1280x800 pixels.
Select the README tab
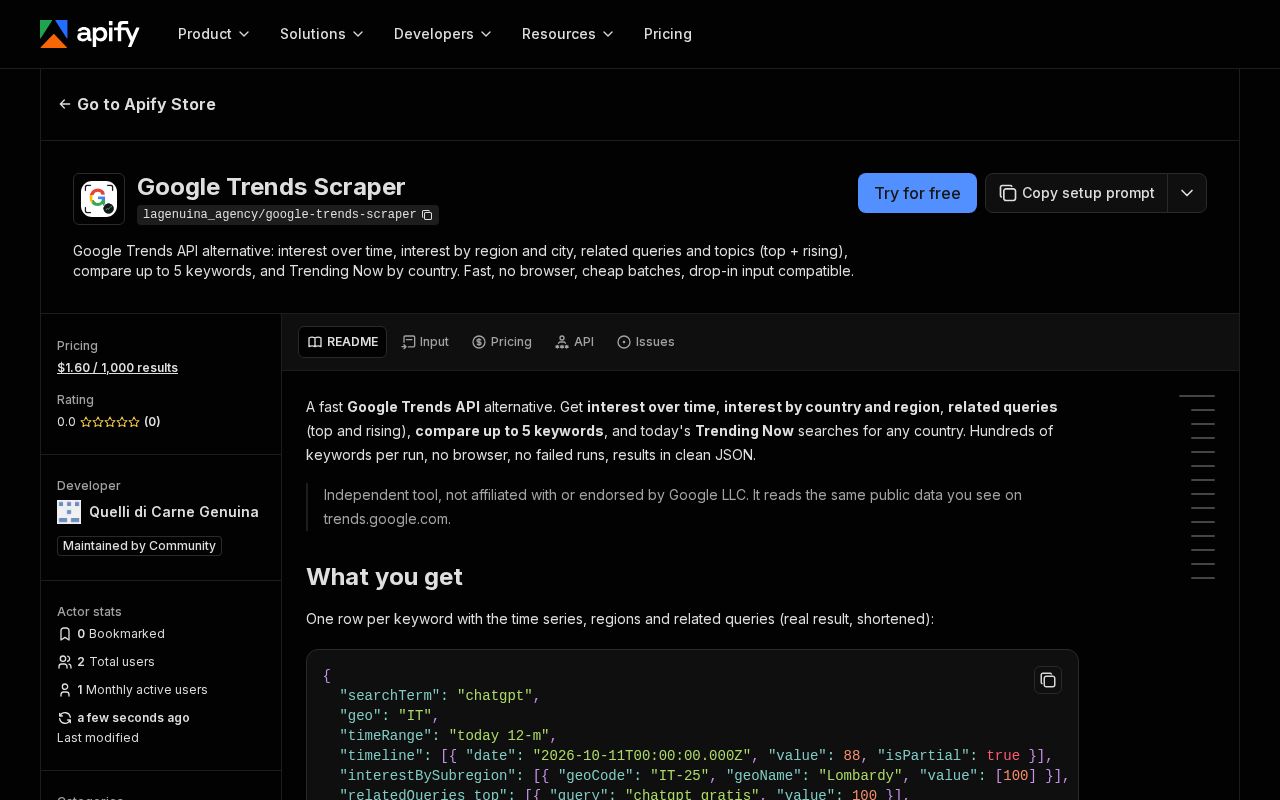[343, 342]
